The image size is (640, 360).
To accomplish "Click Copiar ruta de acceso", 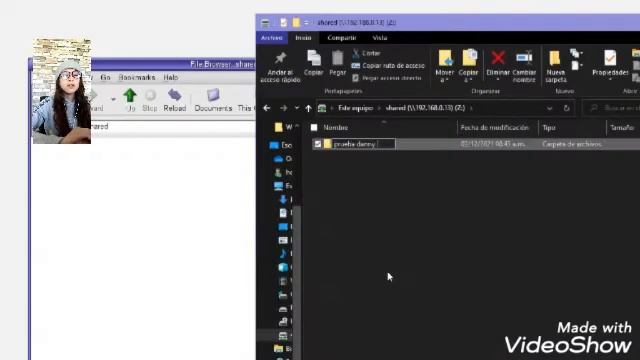I will tap(388, 65).
